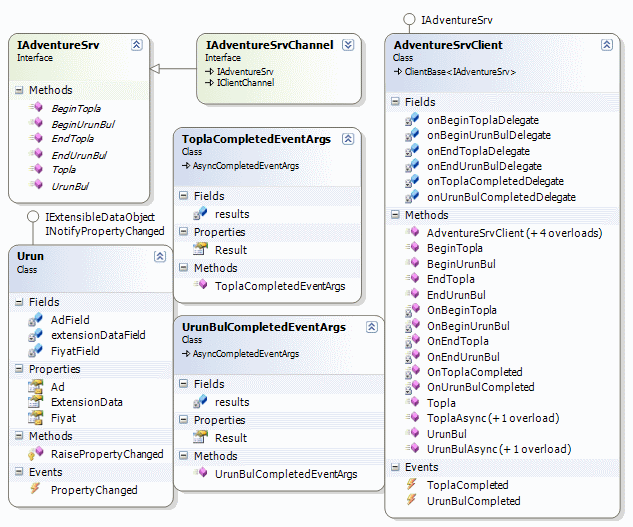Viewport: 633px width, 527px height.
Task: Collapse the UrunBulCompletedEventArgs class shape
Action: (371, 327)
